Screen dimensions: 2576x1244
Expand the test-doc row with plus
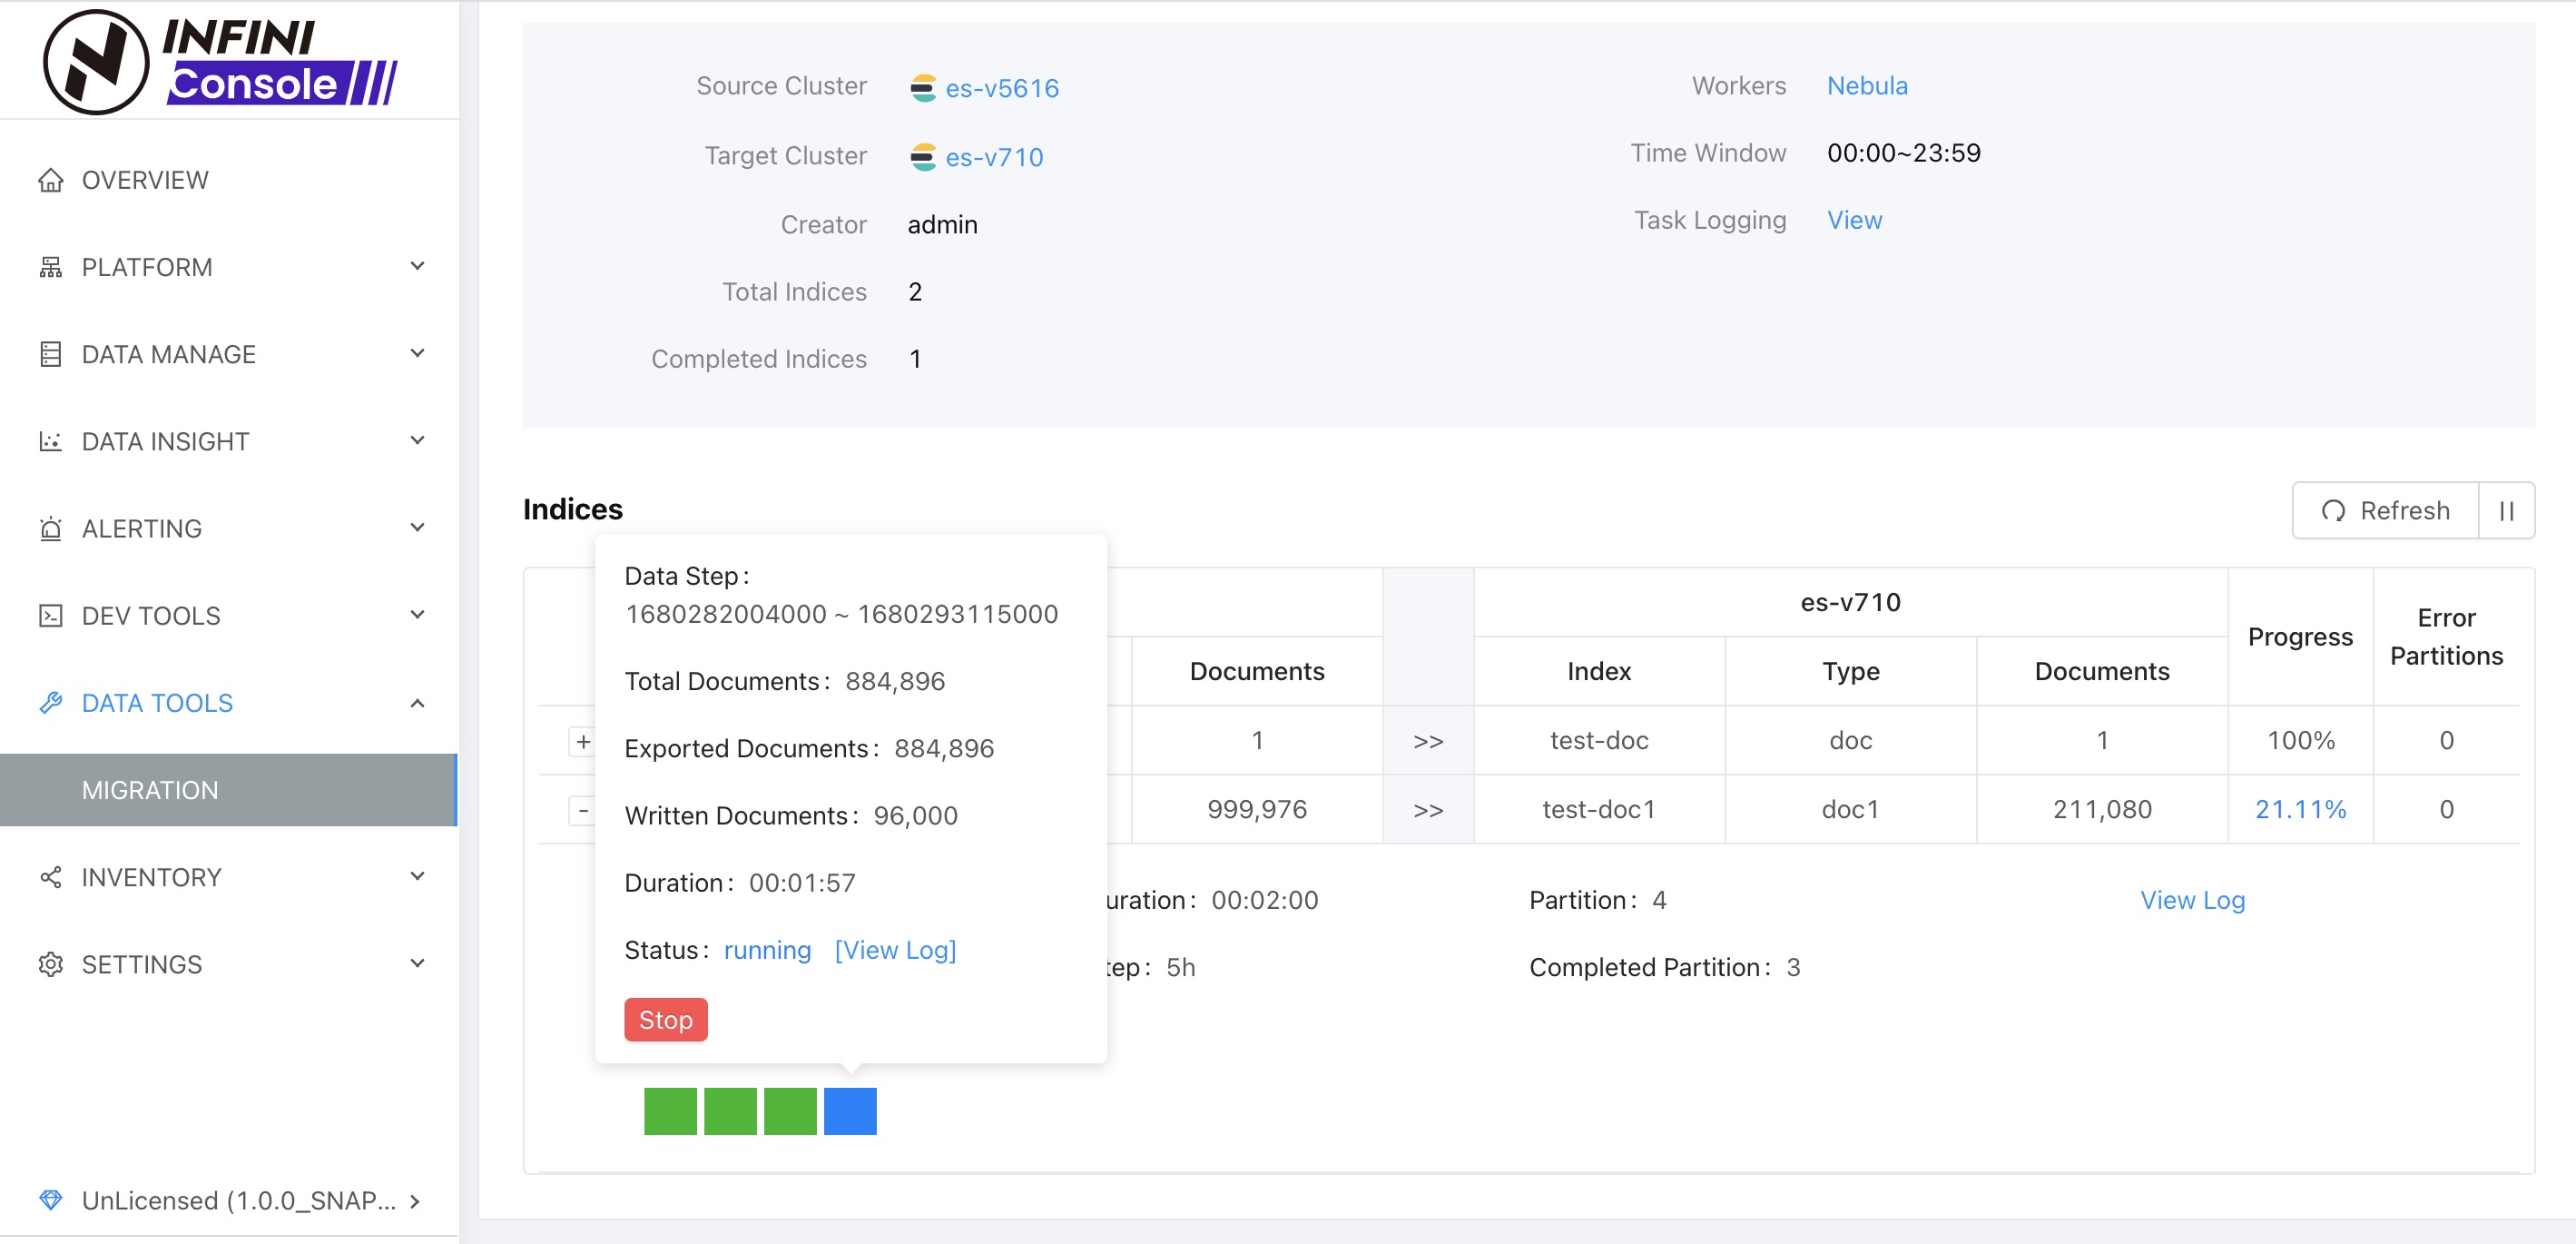(x=583, y=741)
